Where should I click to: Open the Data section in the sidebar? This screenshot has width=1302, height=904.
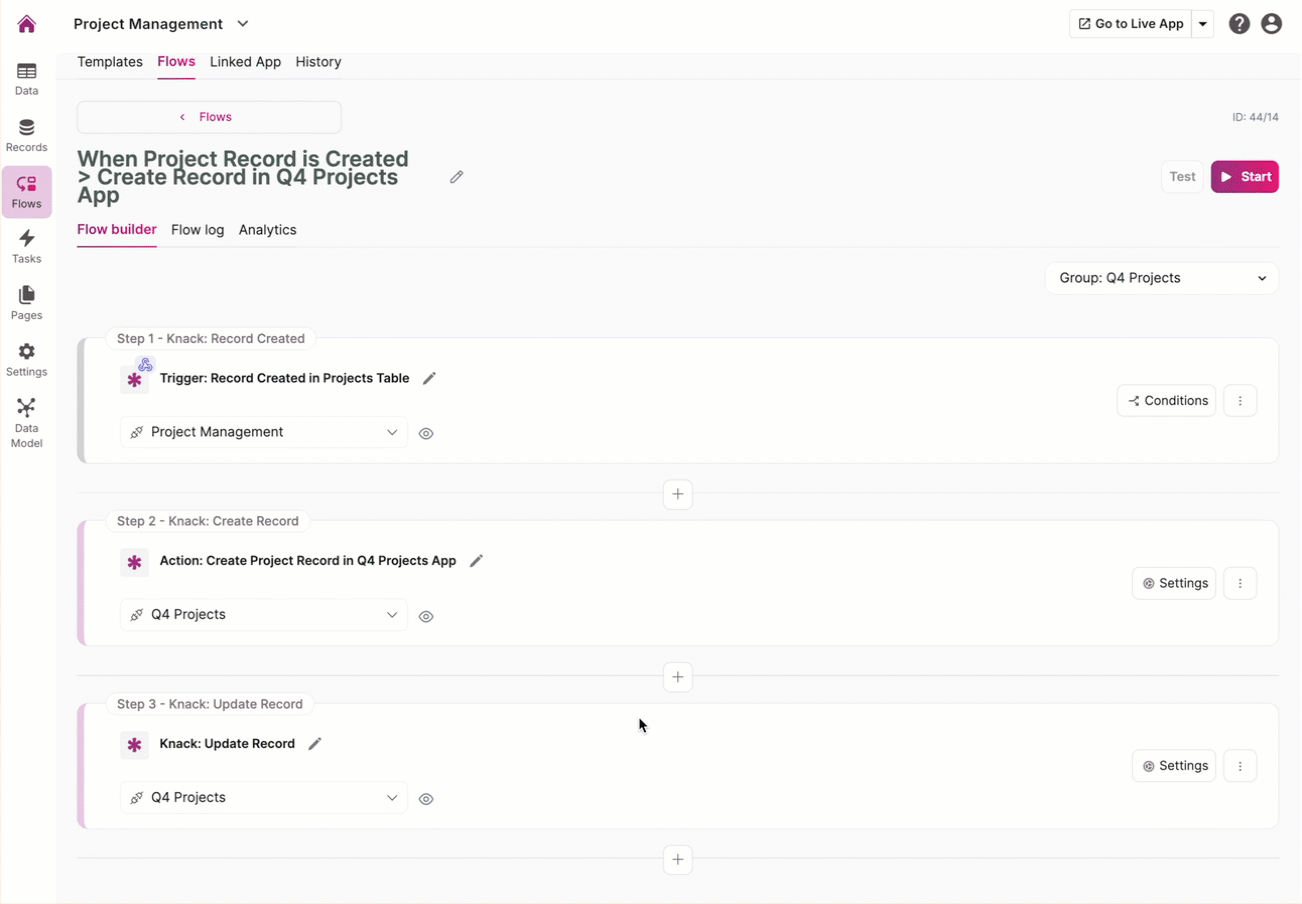click(x=26, y=76)
